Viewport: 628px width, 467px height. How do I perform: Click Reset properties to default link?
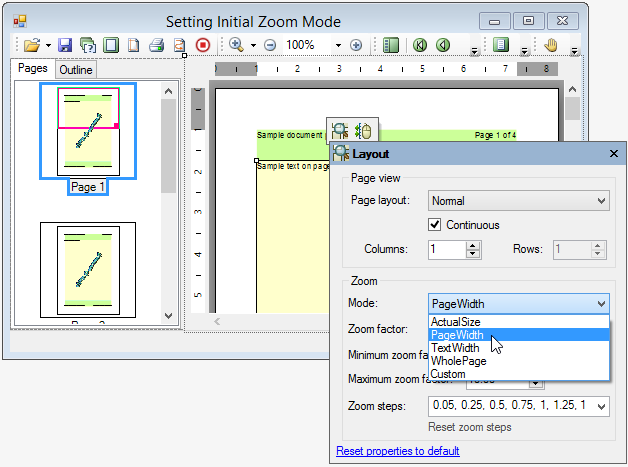[x=397, y=451]
